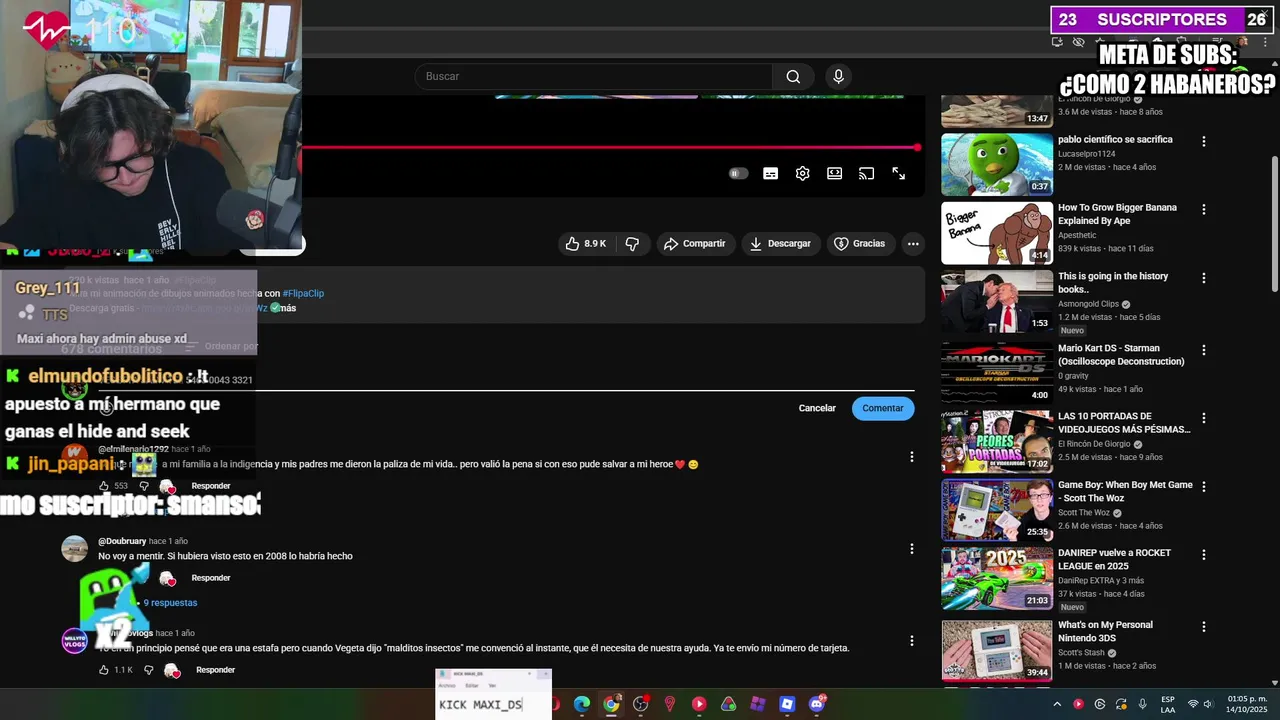Open the #FlipaClip hashtag link
The width and height of the screenshot is (1280, 720).
[303, 293]
